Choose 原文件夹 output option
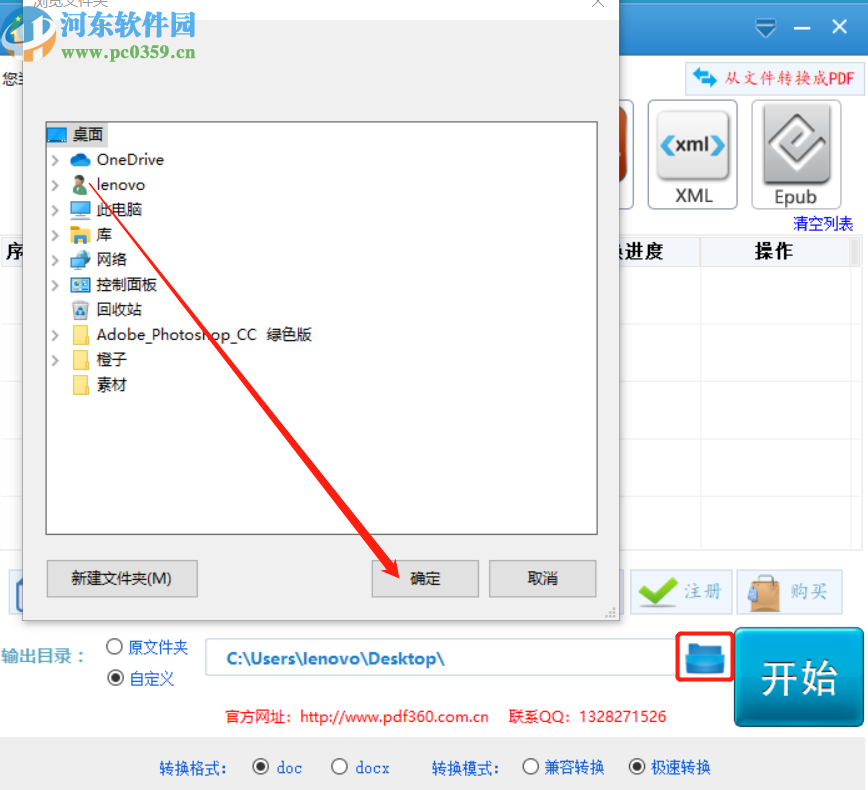Image resolution: width=868 pixels, height=790 pixels. 114,647
